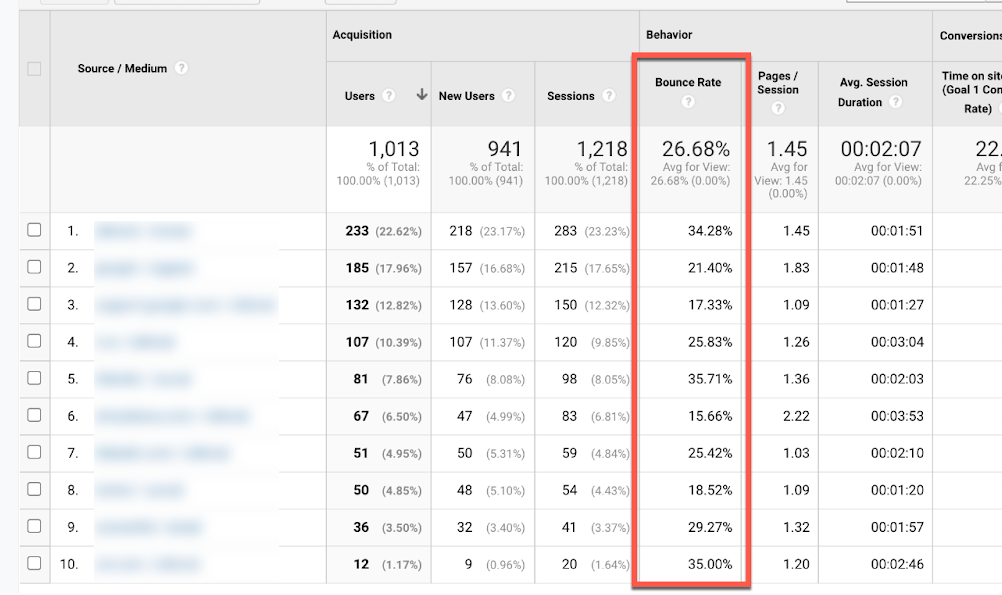Click bounce rate 35.00% in row 10
Image resolution: width=1002 pixels, height=595 pixels.
tap(710, 564)
